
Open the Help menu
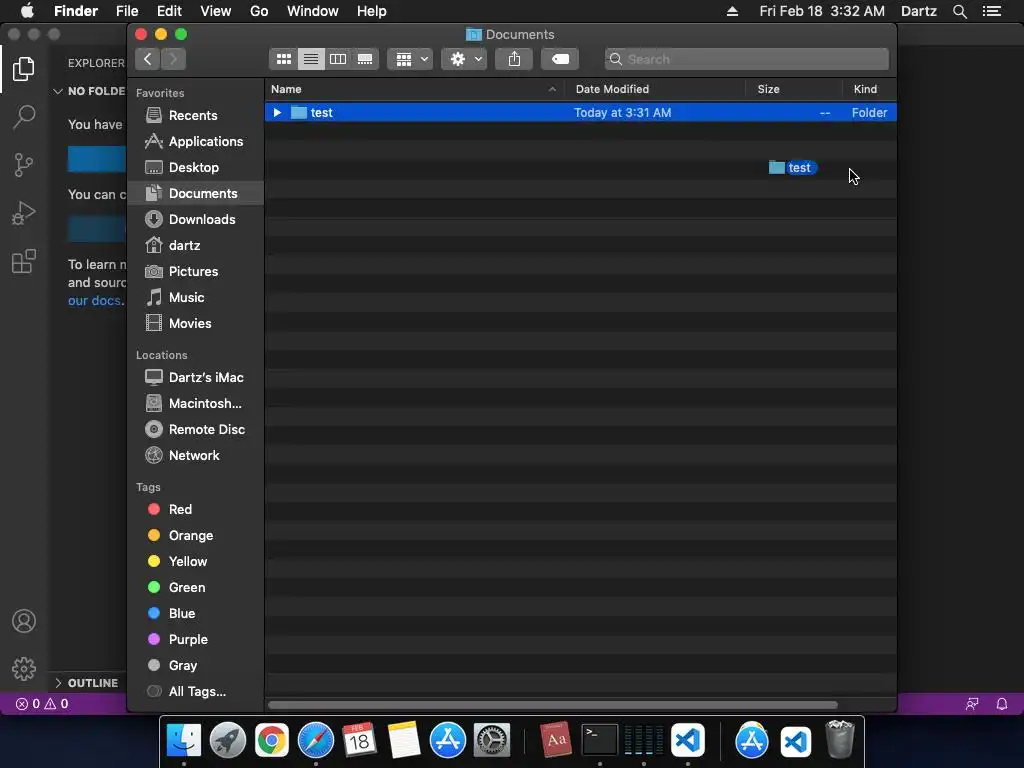coord(372,11)
